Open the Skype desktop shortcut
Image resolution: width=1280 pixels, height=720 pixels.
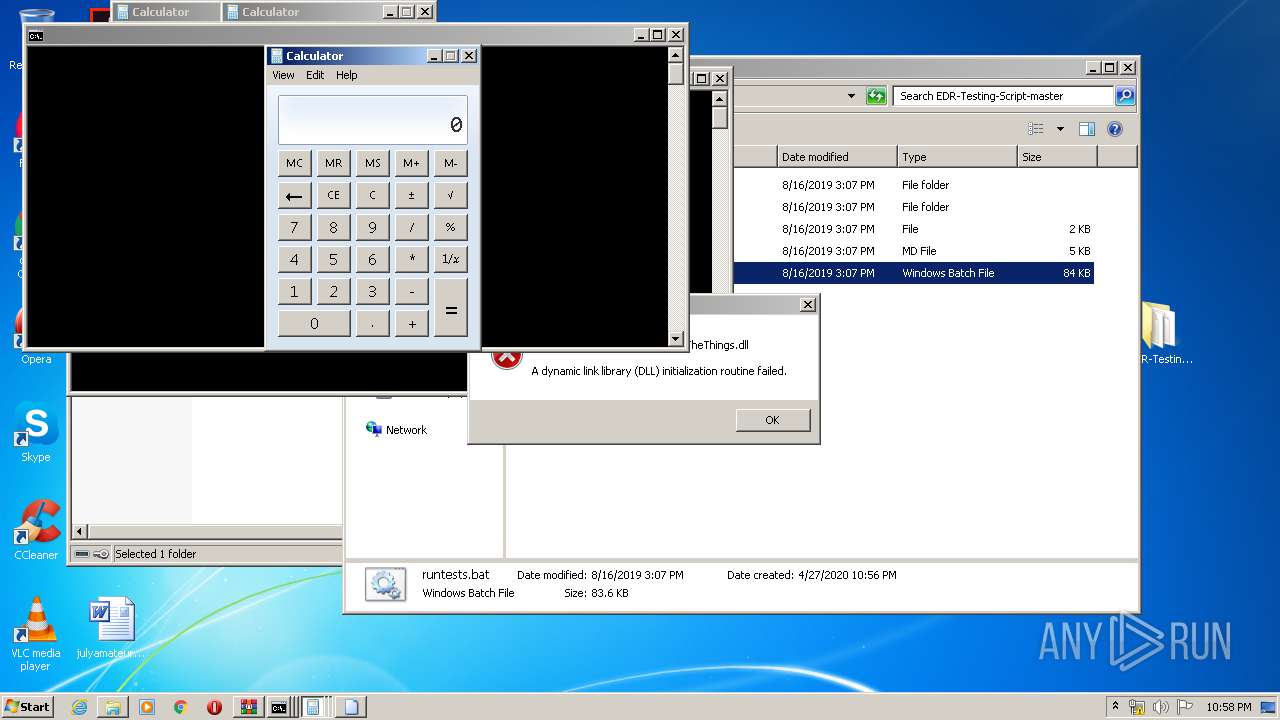(x=36, y=432)
